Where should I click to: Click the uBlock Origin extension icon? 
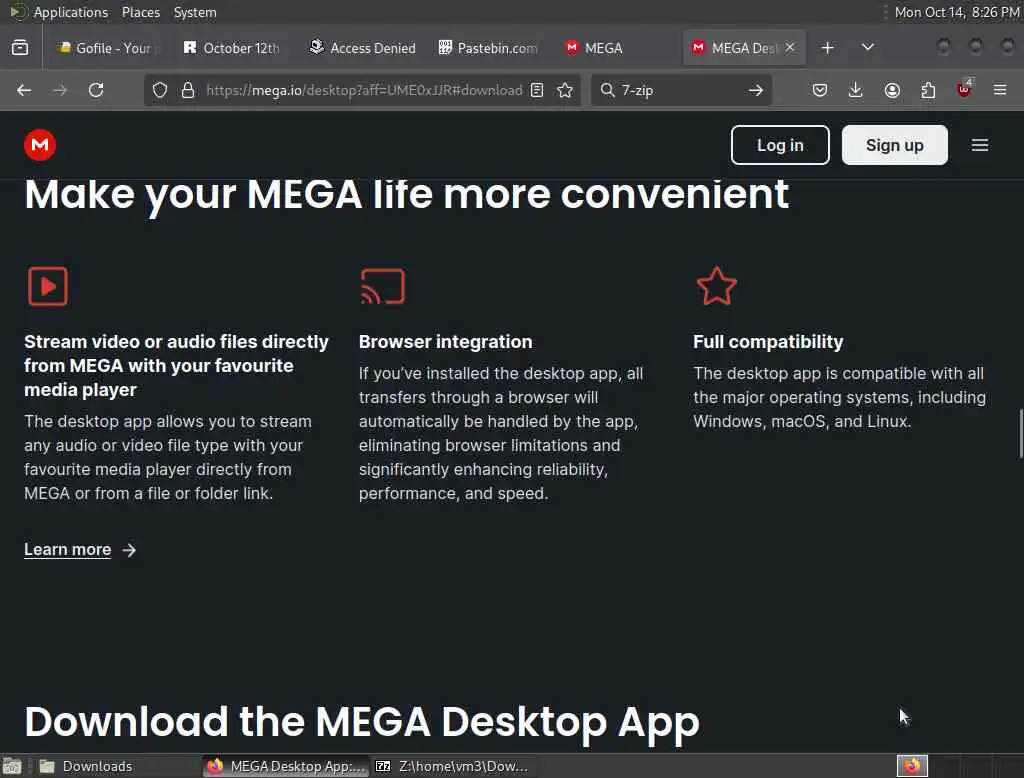[x=964, y=89]
